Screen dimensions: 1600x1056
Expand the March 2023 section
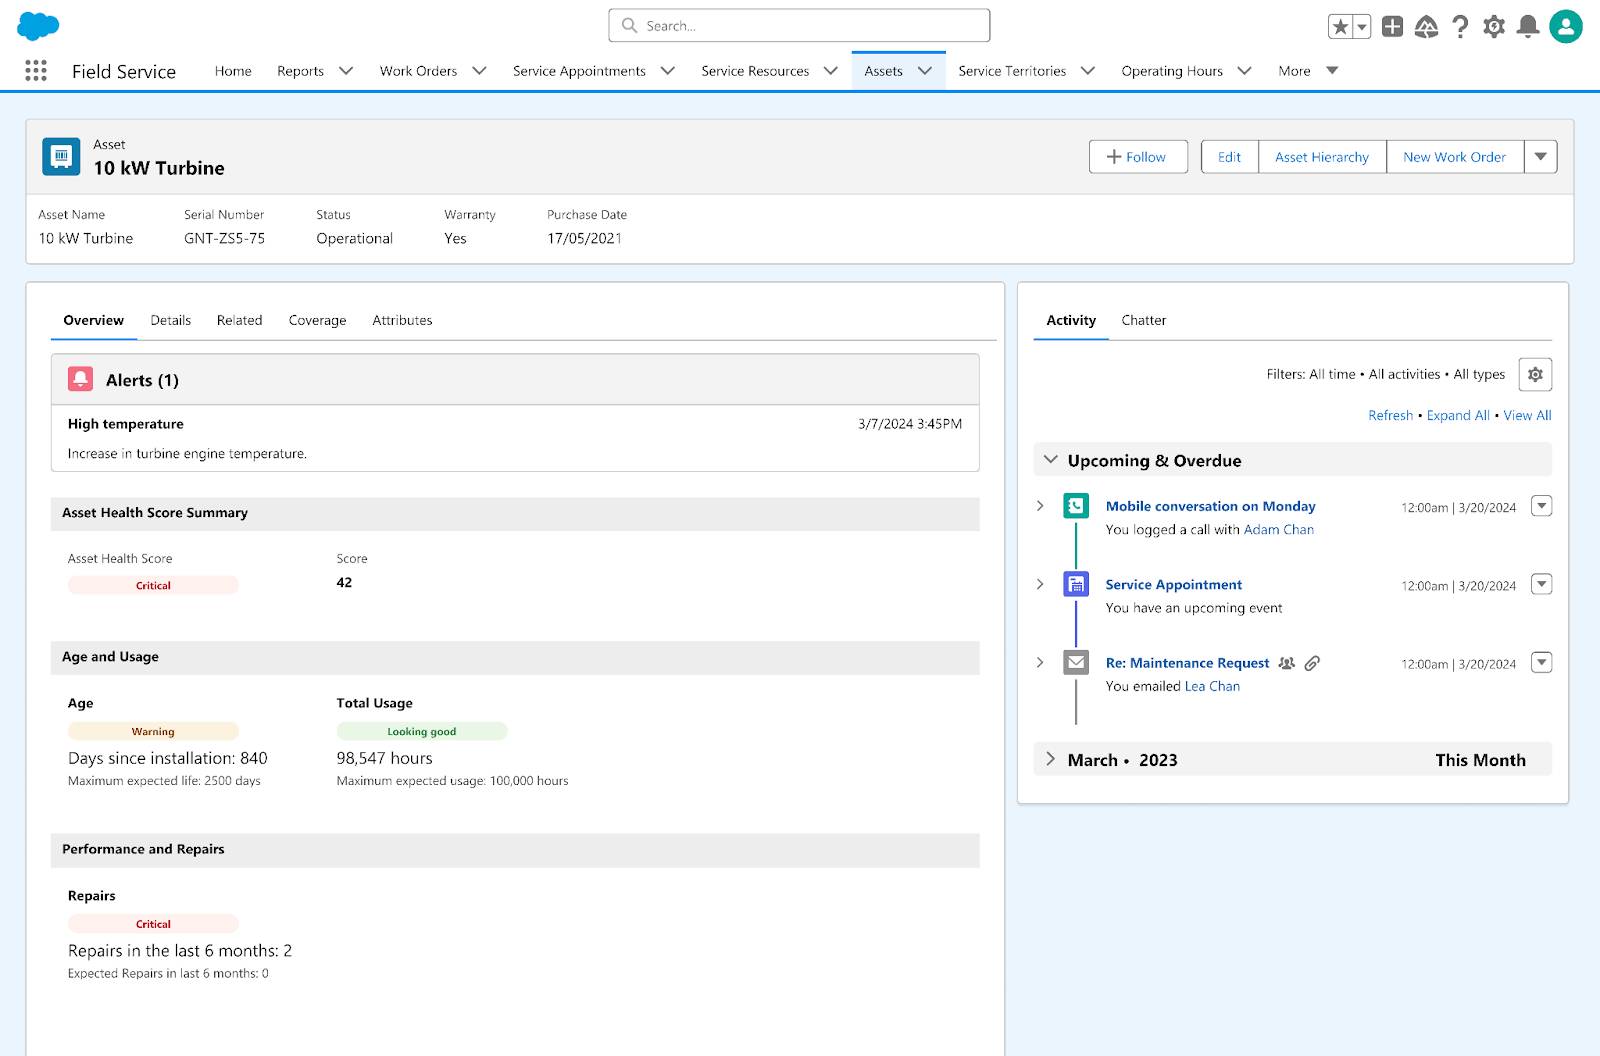[x=1050, y=759]
